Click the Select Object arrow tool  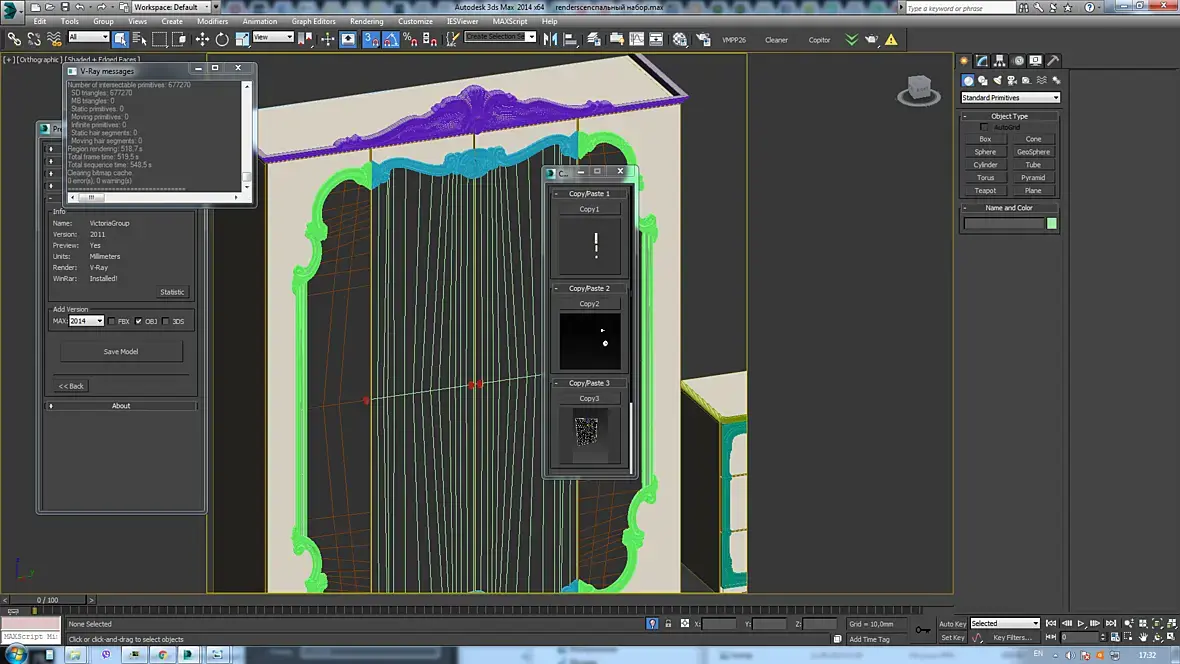[120, 40]
